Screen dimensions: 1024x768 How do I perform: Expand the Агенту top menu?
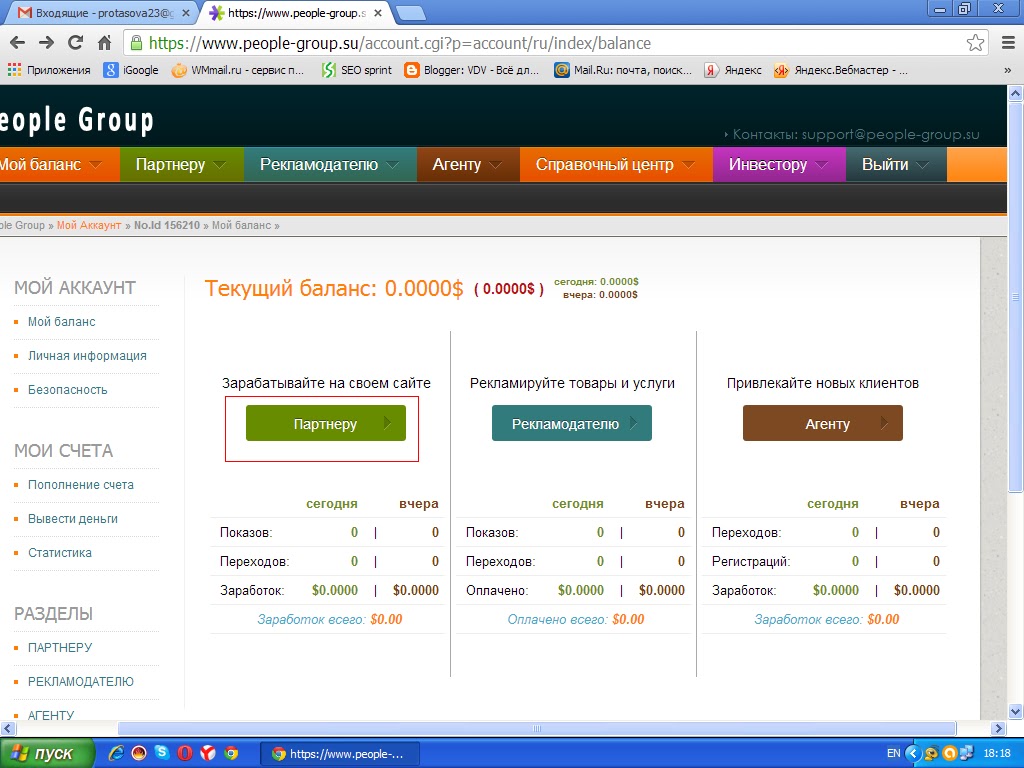click(468, 165)
